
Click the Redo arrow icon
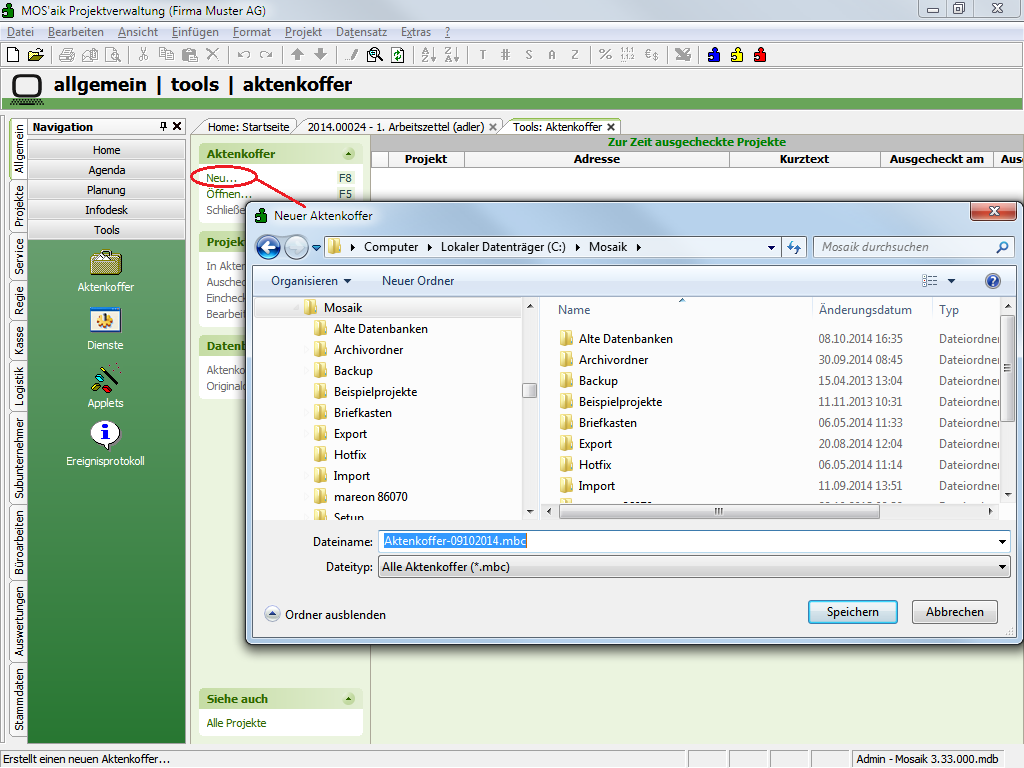266,55
